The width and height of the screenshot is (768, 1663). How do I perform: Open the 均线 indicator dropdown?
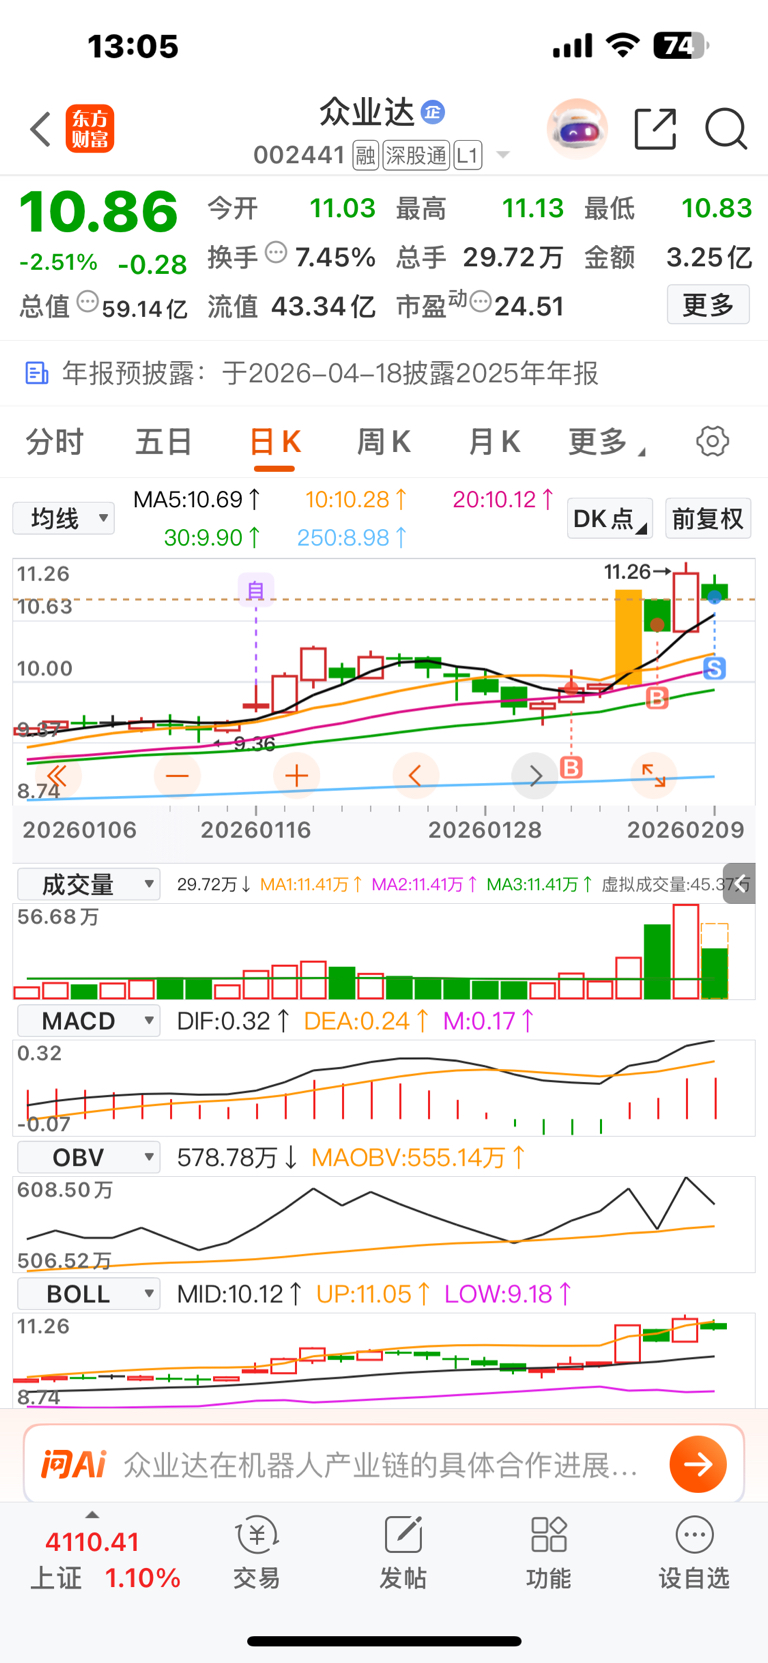[x=63, y=518]
